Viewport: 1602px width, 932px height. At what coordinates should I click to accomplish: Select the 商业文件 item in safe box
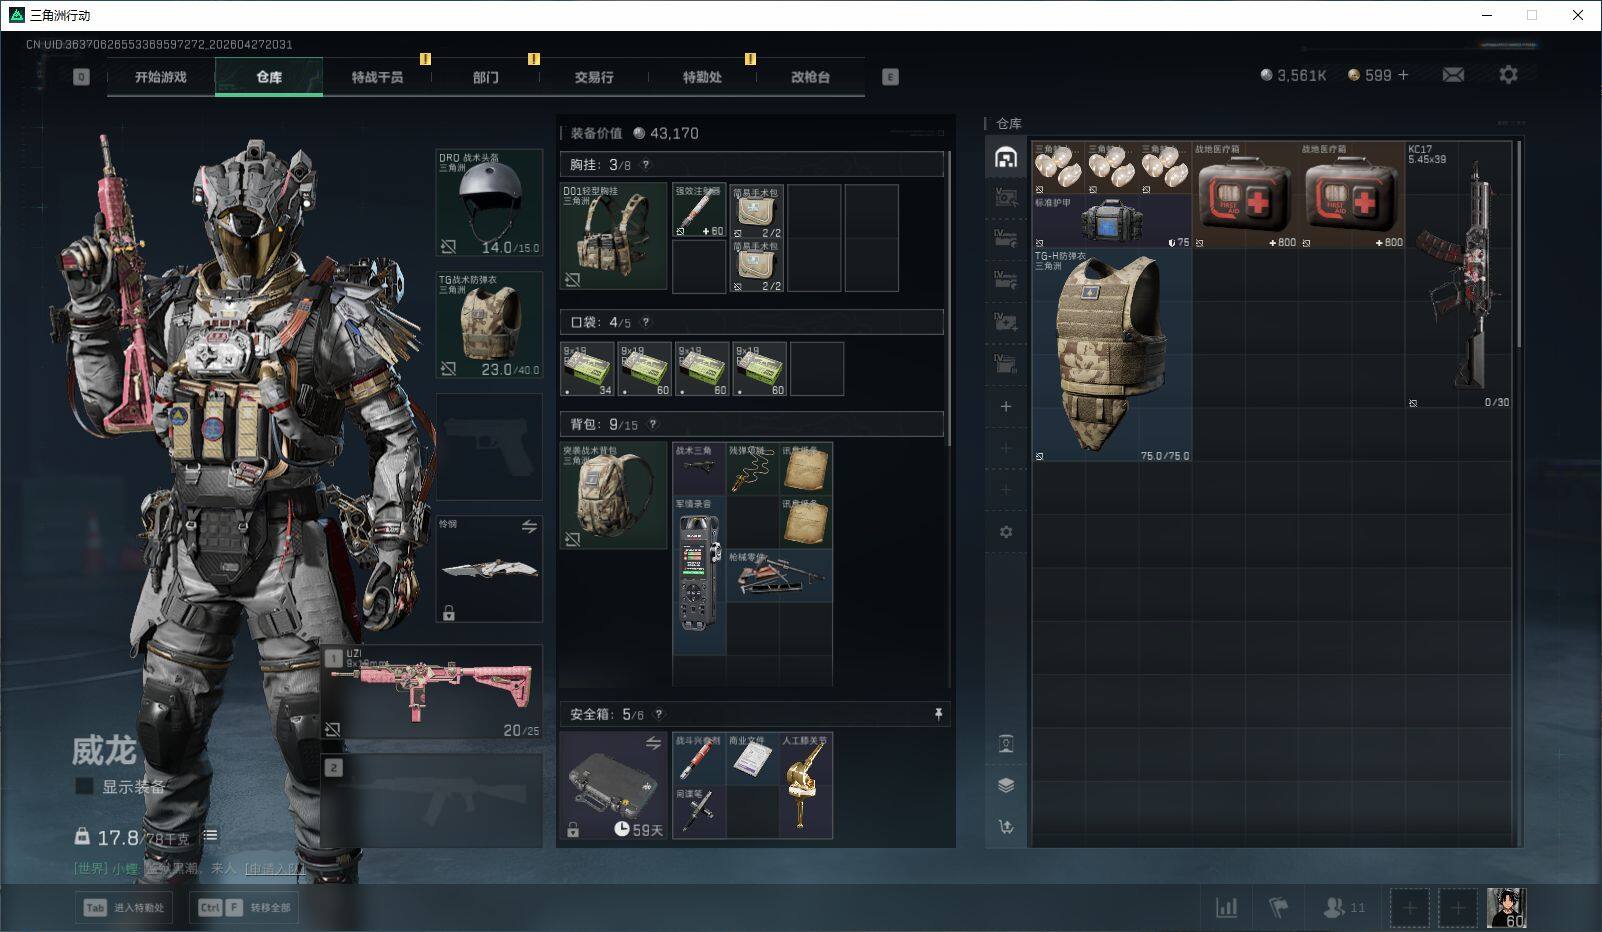point(753,759)
